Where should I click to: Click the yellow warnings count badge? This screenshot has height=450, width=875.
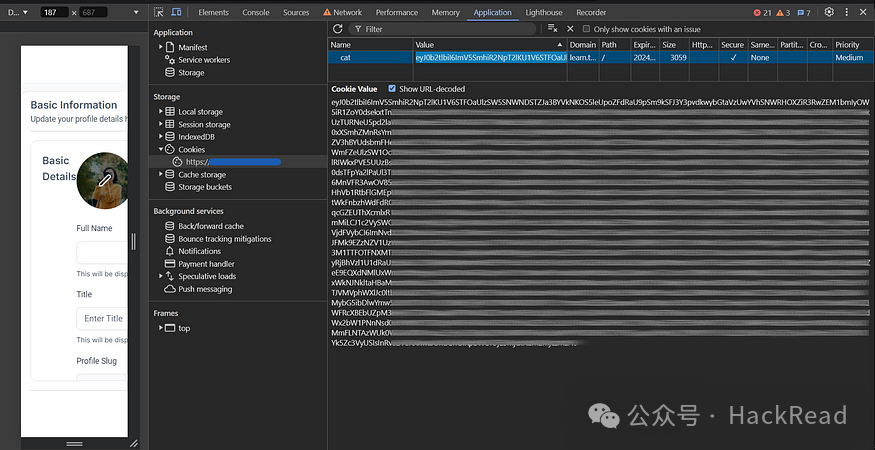click(x=783, y=12)
